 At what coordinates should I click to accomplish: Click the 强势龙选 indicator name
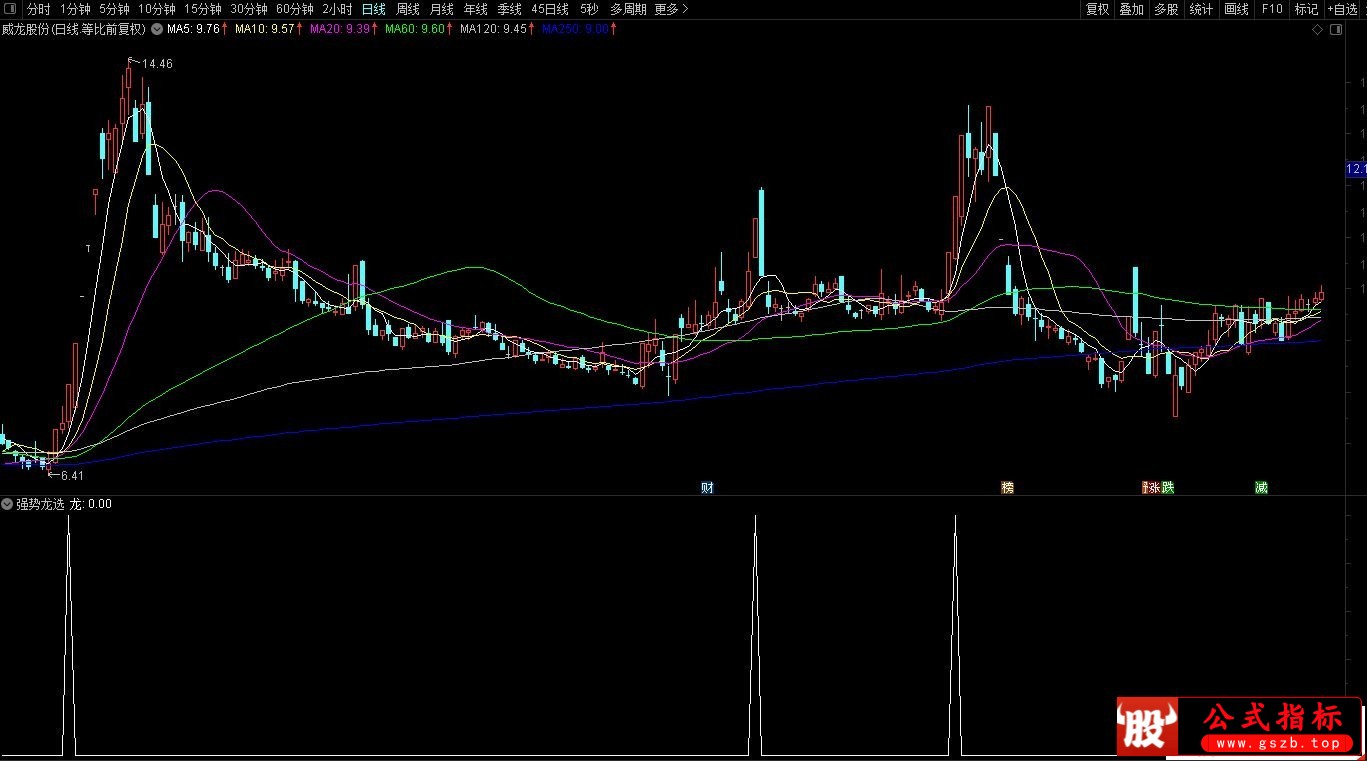40,504
